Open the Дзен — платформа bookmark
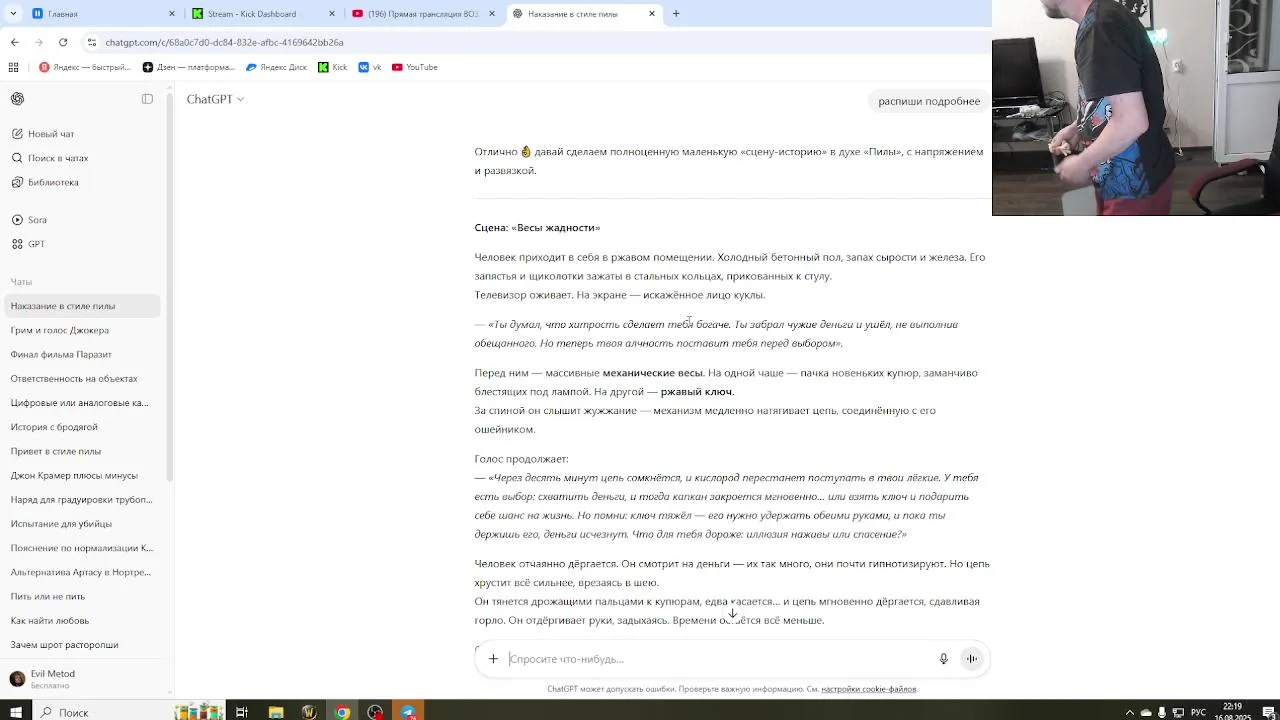This screenshot has width=1280, height=720. point(189,67)
